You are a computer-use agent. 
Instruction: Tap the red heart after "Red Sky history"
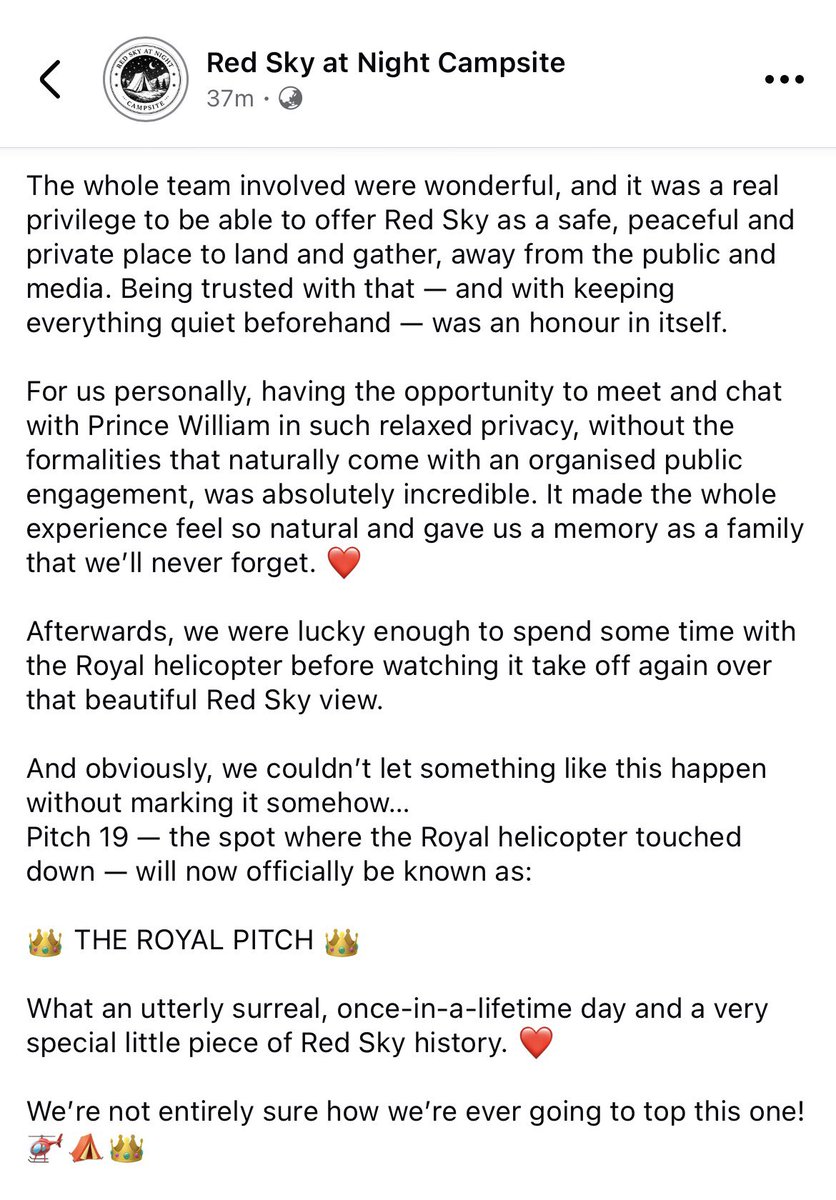(537, 1045)
